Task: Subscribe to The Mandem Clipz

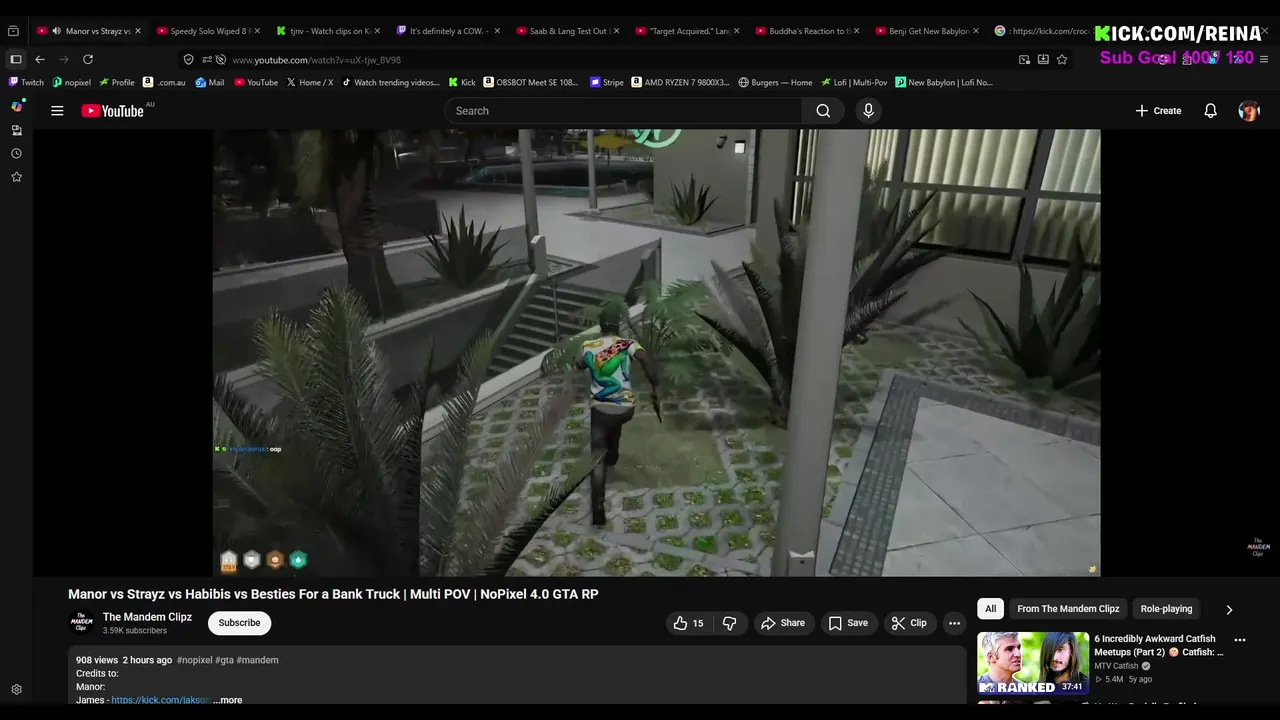Action: [x=239, y=623]
